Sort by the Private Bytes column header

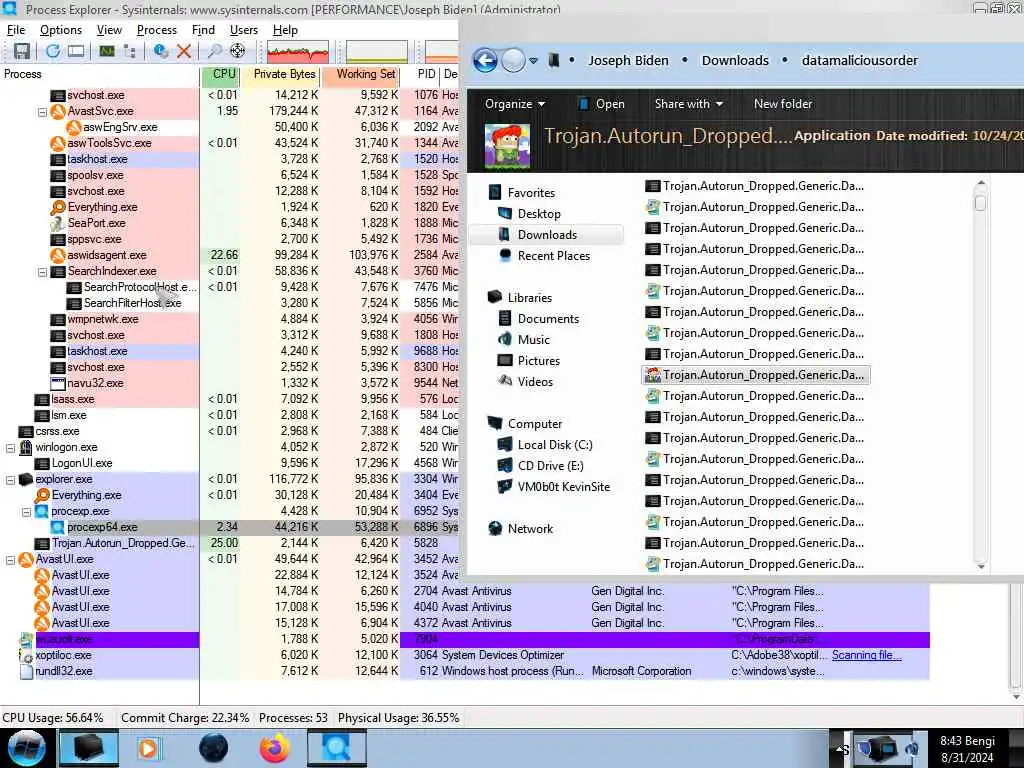point(283,74)
